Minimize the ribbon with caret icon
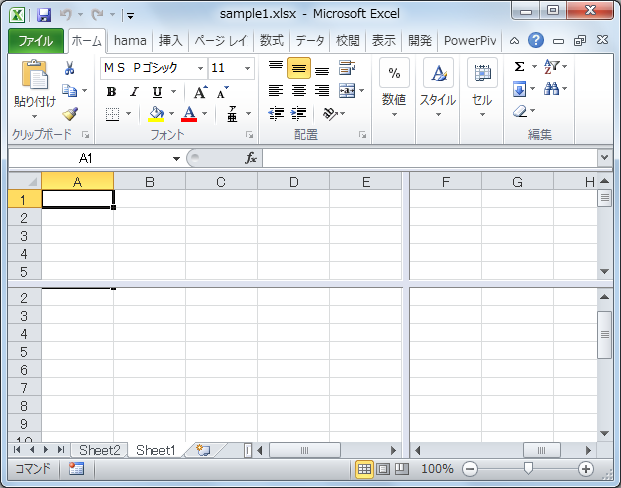621x488 pixels. (x=514, y=40)
